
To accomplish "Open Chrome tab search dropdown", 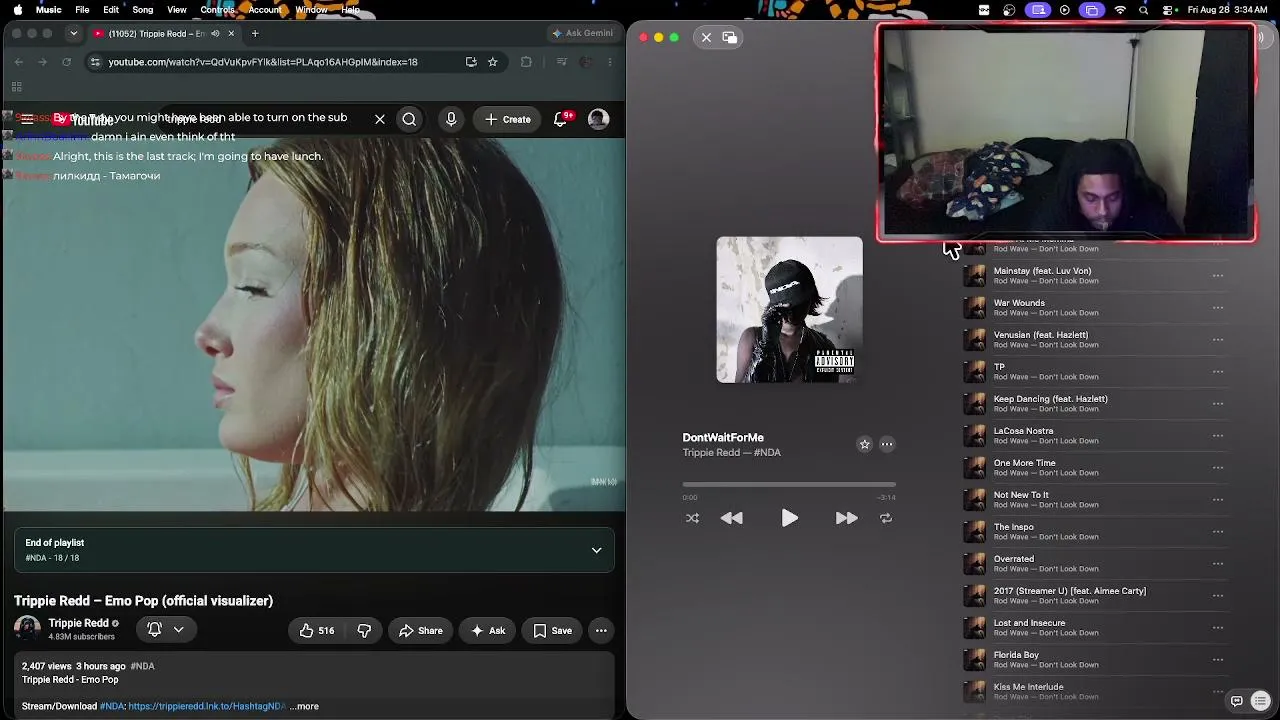I will tap(73, 33).
